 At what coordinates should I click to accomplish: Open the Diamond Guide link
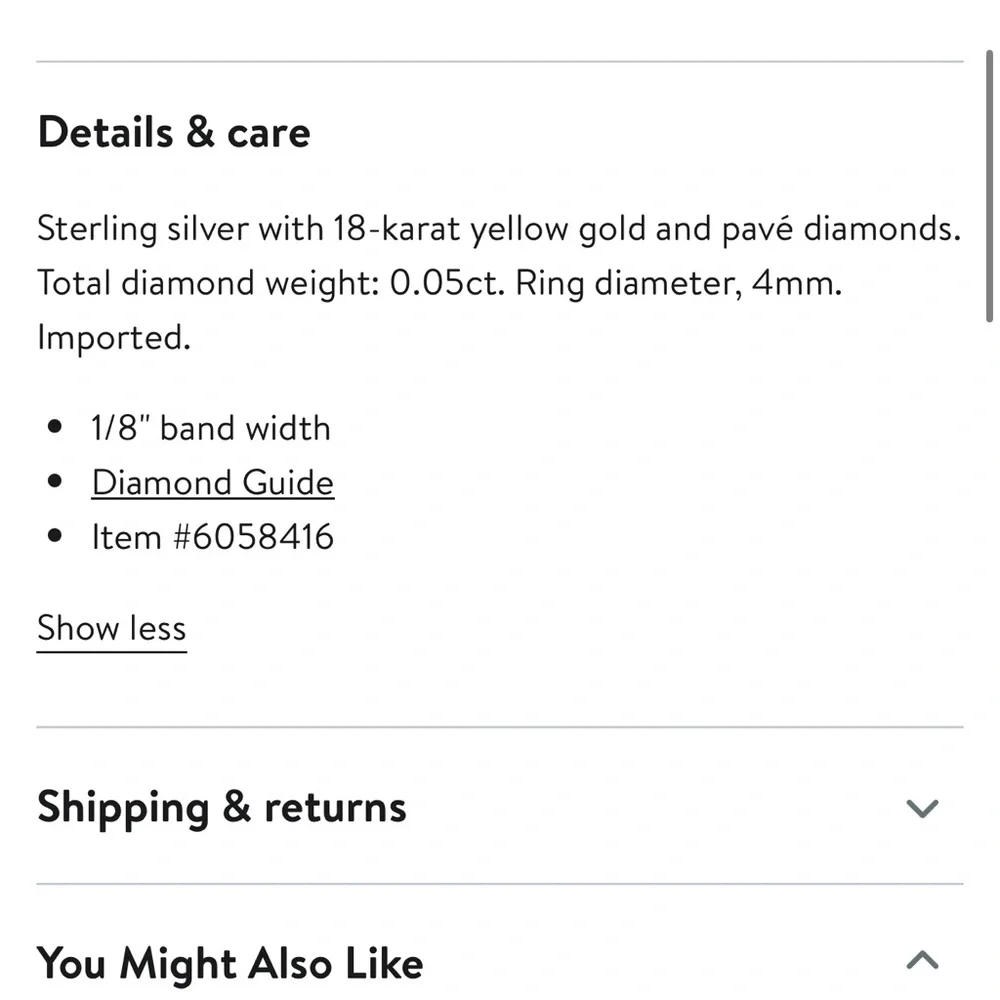[x=212, y=483]
